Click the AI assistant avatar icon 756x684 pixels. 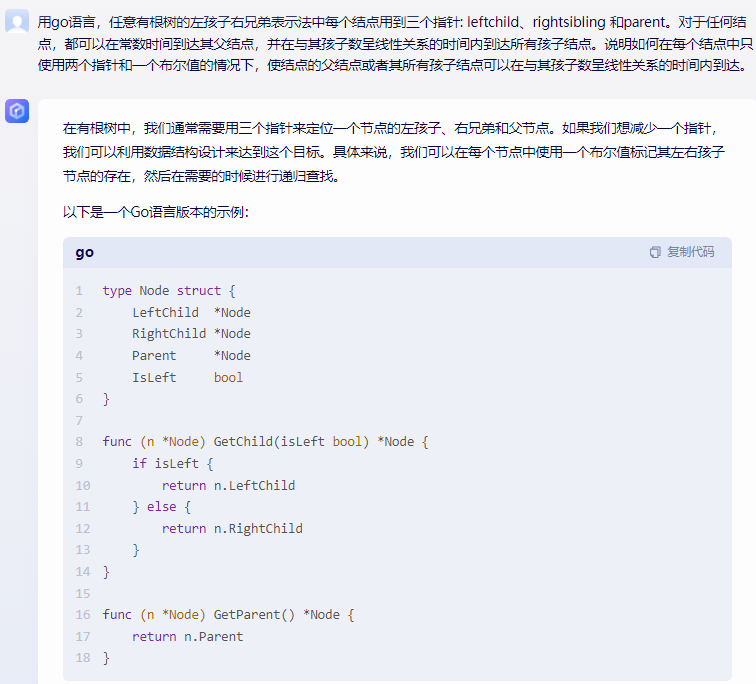click(17, 111)
